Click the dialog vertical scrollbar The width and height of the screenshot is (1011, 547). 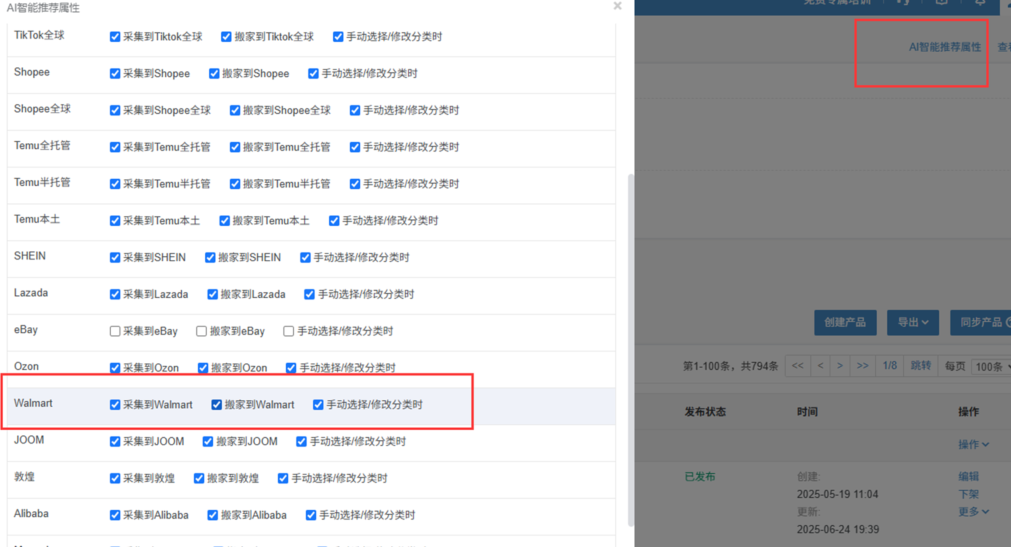click(631, 350)
